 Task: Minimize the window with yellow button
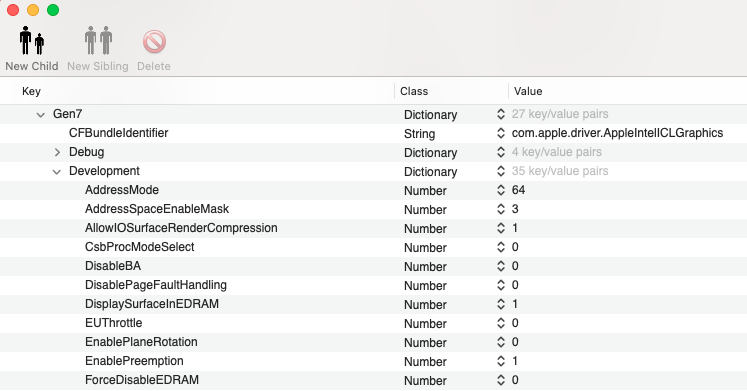point(33,10)
